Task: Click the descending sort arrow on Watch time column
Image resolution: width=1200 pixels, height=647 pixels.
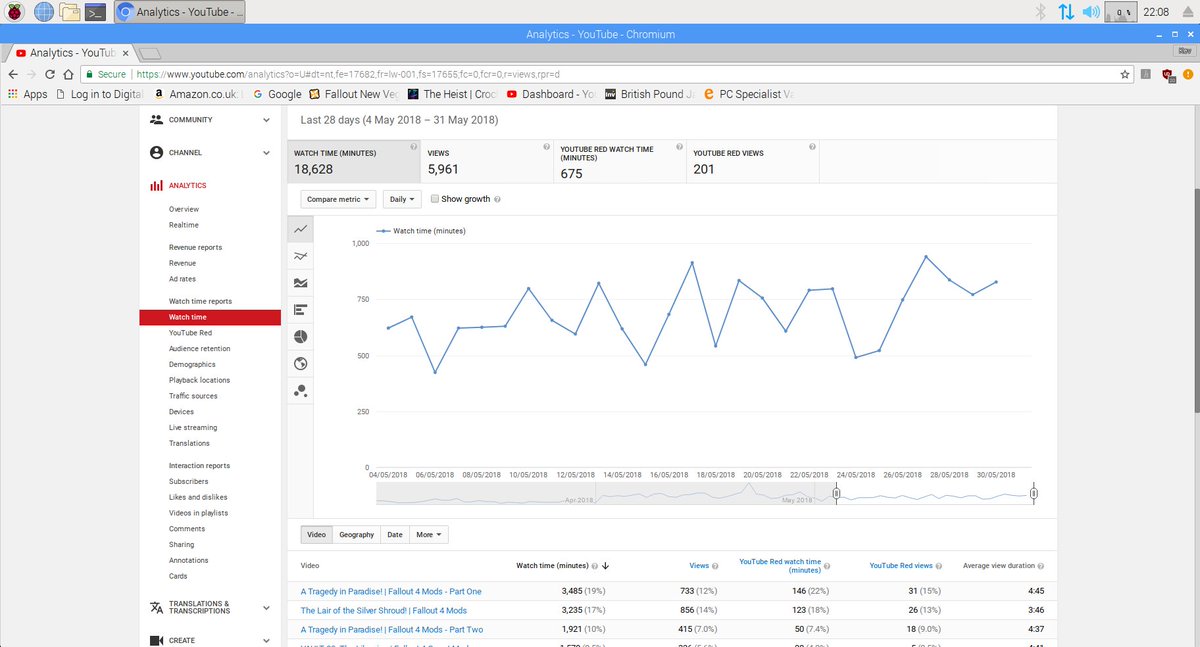Action: tap(606, 566)
